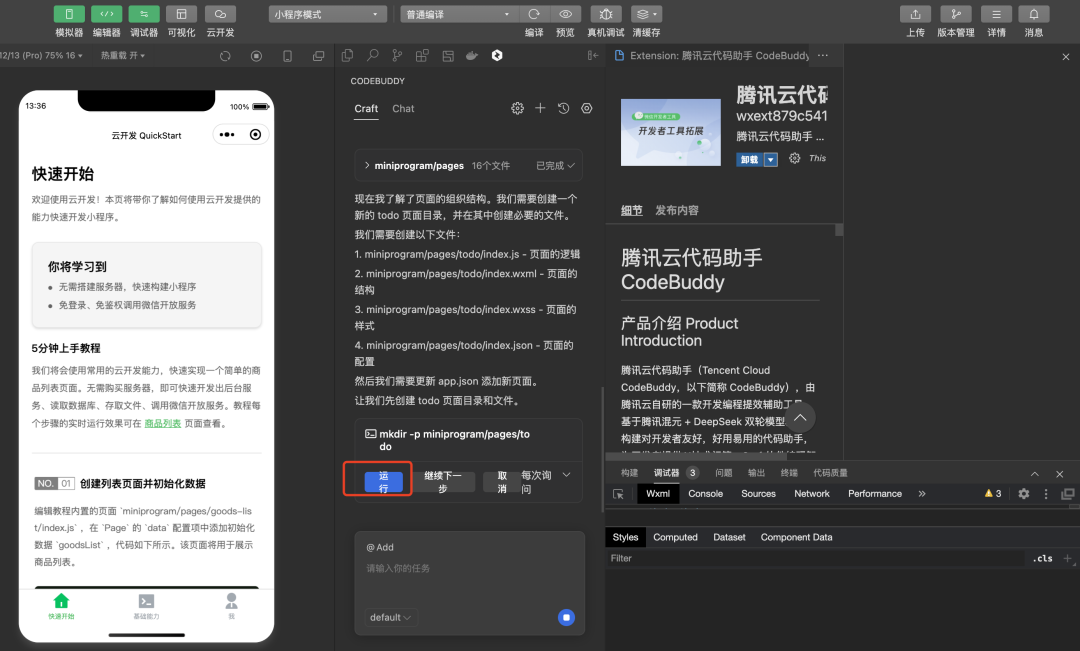This screenshot has width=1080, height=651.
Task: Switch simulator to phone view icon
Action: pos(287,56)
